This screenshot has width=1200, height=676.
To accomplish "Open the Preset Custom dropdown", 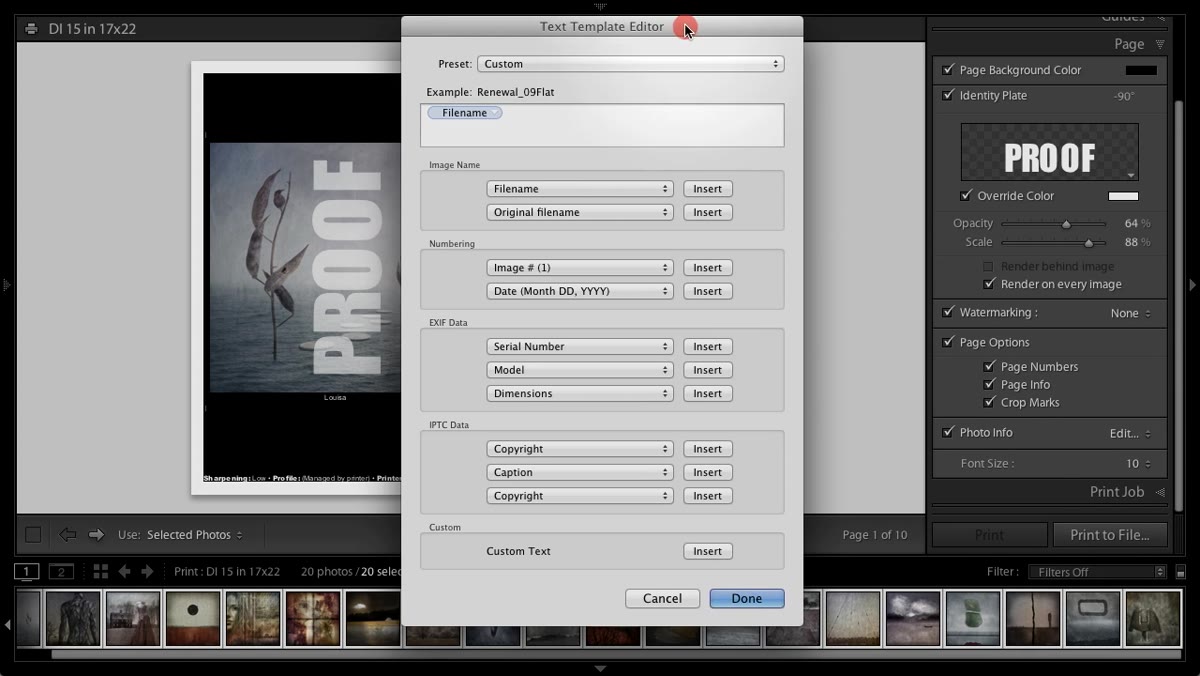I will coord(630,64).
